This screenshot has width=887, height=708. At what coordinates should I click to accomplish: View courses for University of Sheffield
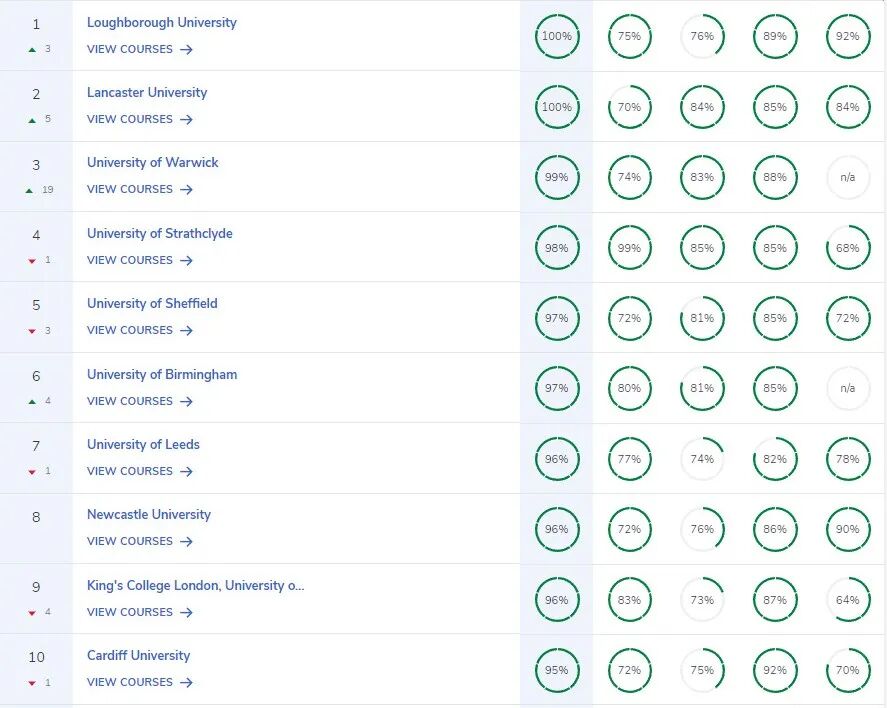[x=139, y=330]
